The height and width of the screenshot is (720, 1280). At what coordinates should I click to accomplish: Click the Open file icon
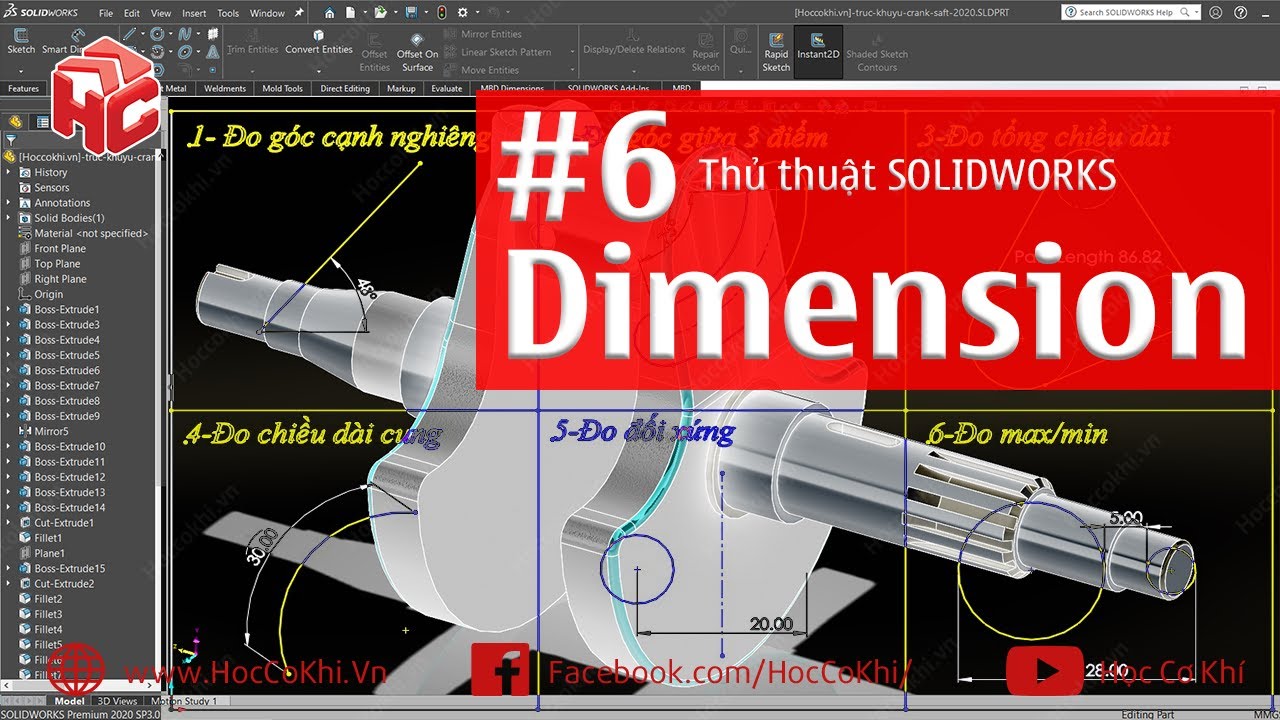click(381, 12)
